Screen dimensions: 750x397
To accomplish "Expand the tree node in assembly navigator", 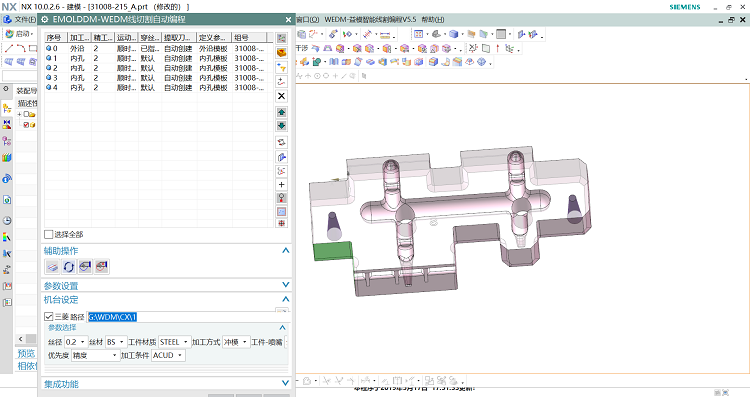I will [x=20, y=114].
